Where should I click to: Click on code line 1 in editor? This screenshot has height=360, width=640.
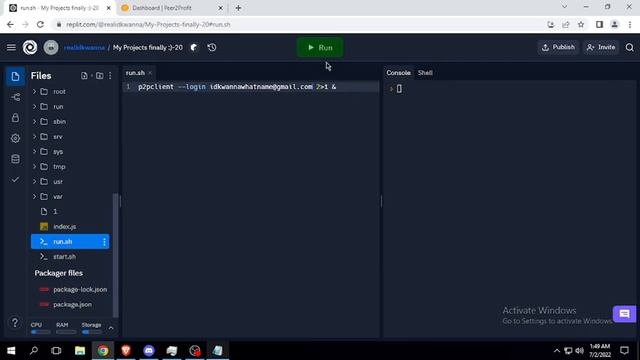point(251,87)
